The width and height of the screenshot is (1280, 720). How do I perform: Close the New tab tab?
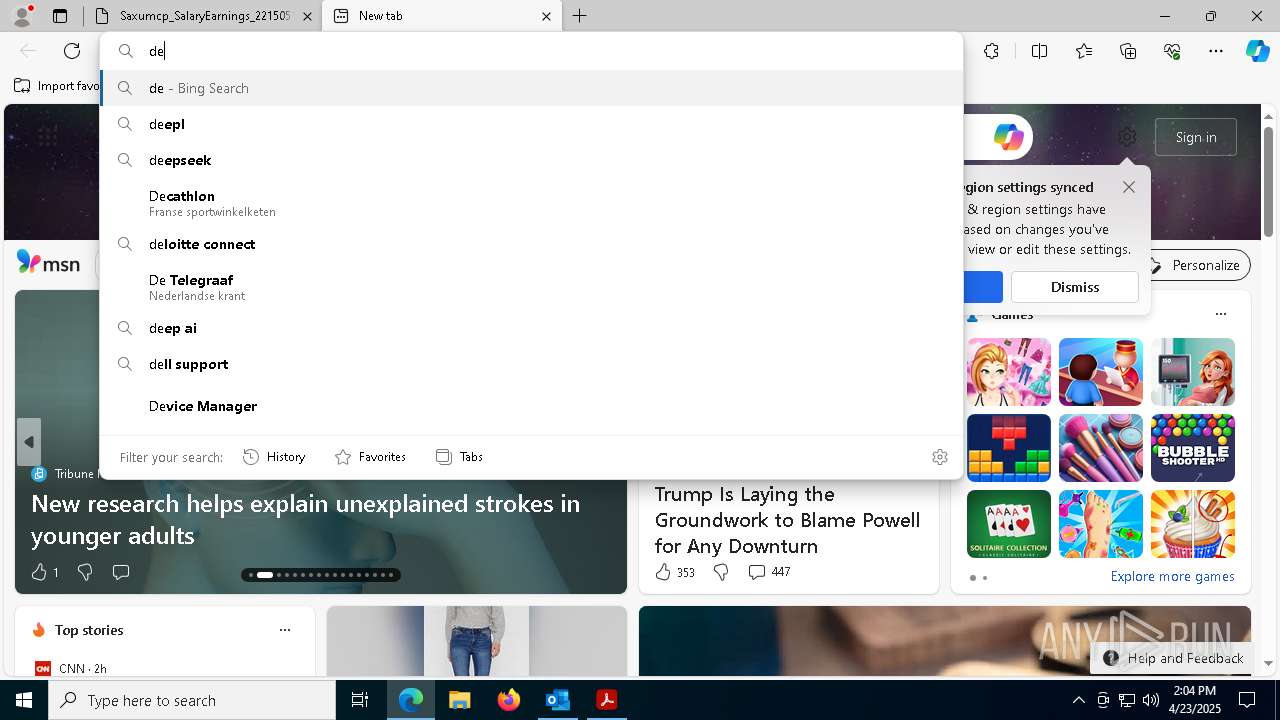point(546,16)
